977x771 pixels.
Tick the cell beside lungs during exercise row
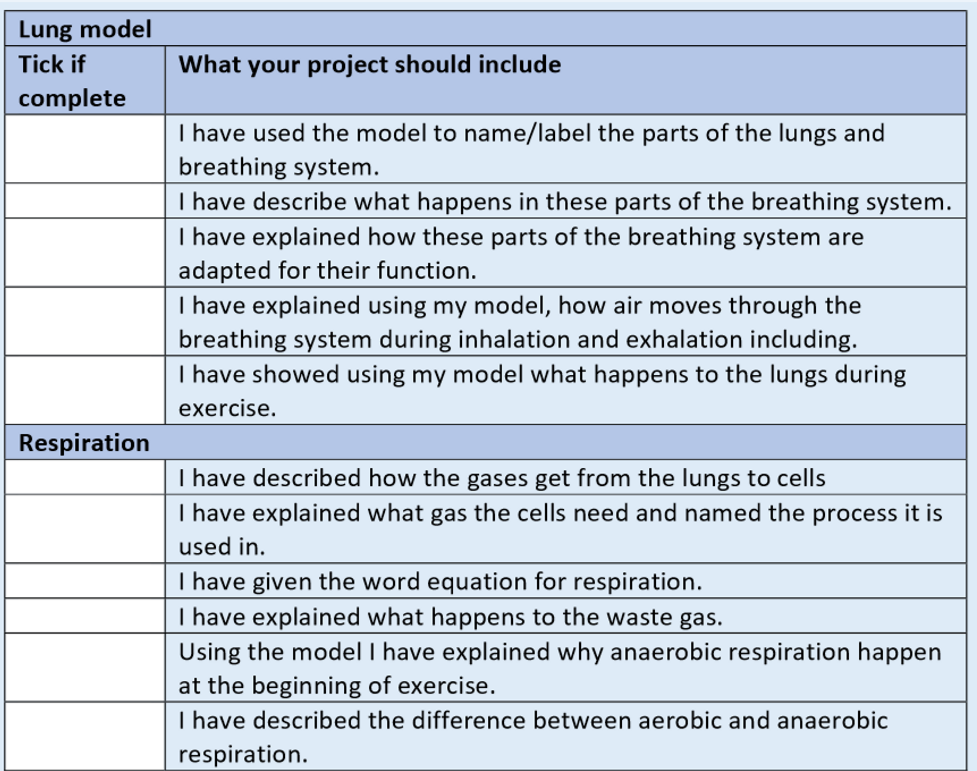click(85, 390)
